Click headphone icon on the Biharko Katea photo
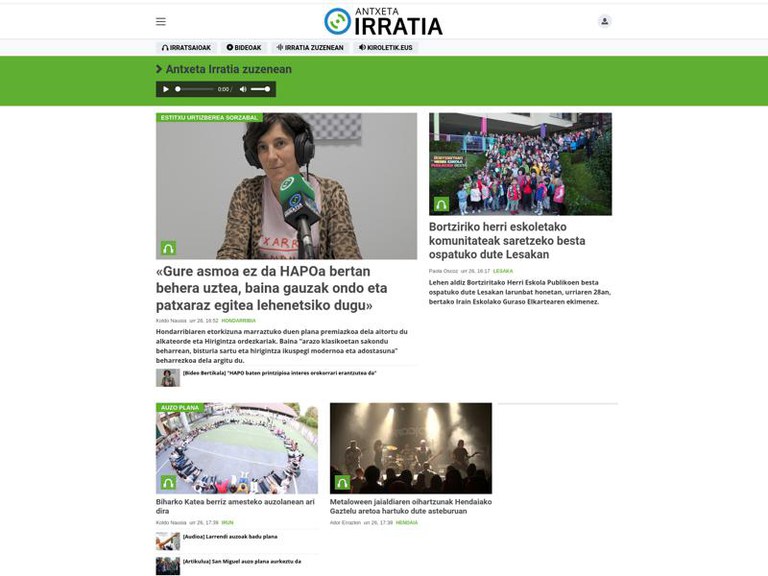The height and width of the screenshot is (576, 768). pos(168,482)
